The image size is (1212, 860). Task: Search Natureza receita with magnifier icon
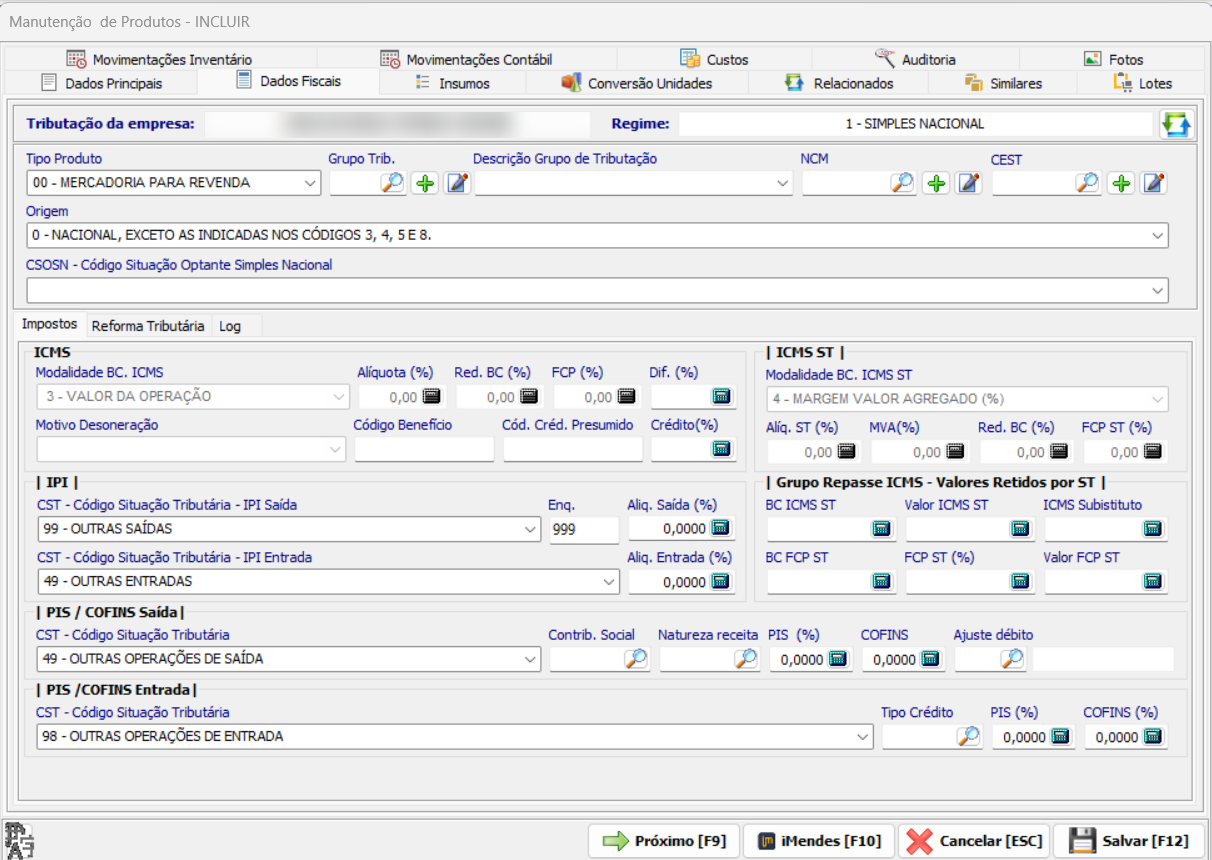746,659
